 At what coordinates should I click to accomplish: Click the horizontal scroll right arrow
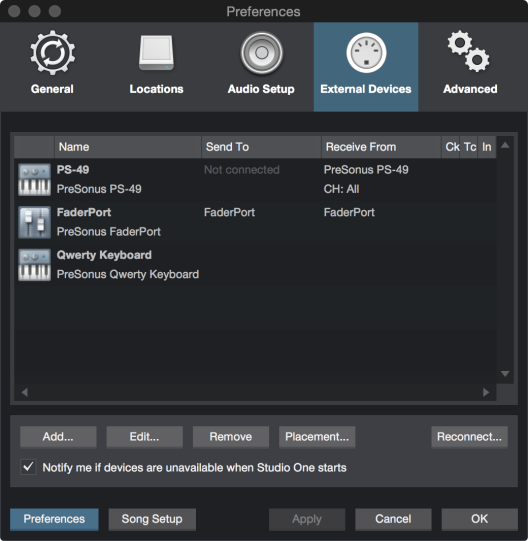[486, 392]
